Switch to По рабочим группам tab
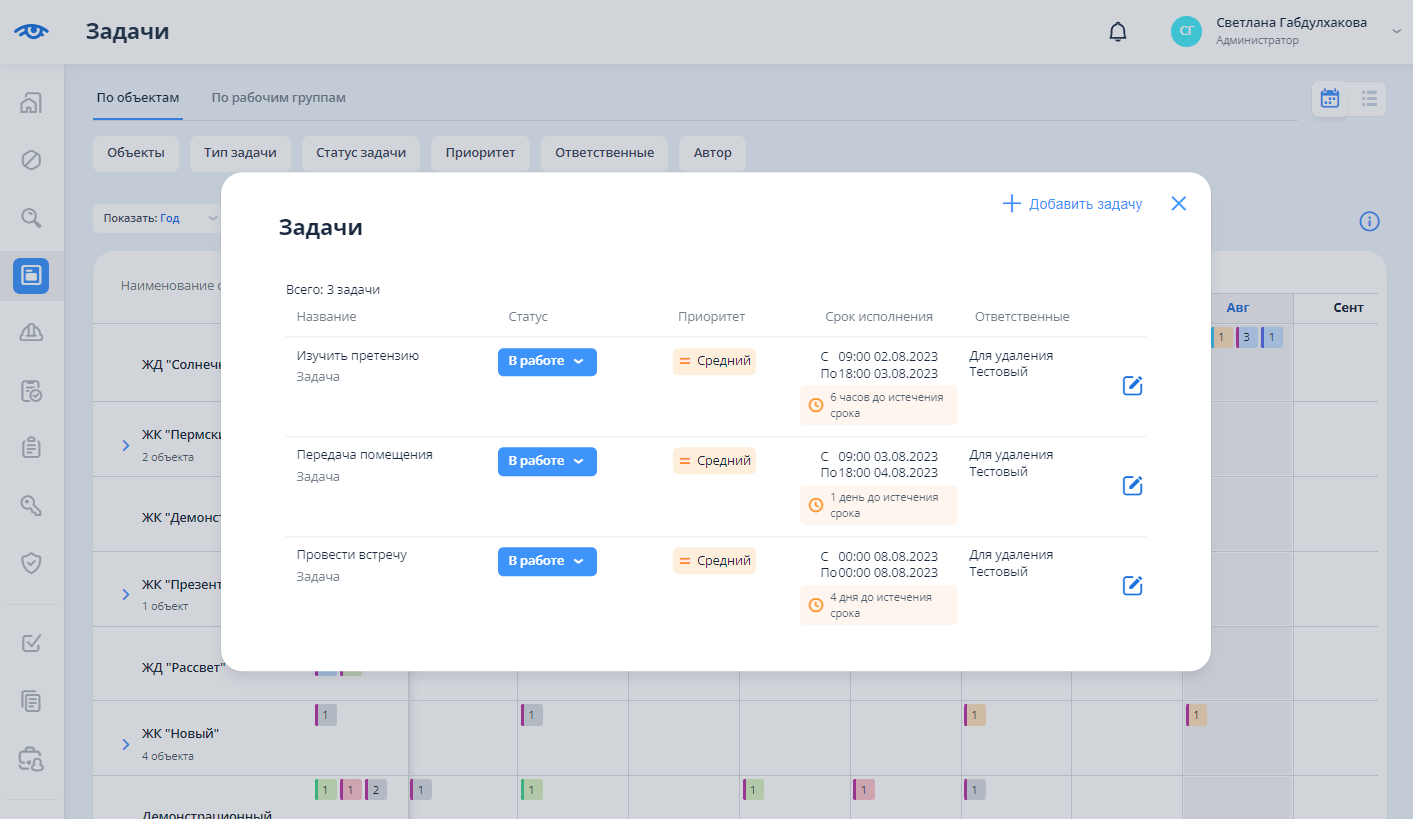The image size is (1413, 819). pos(278,98)
